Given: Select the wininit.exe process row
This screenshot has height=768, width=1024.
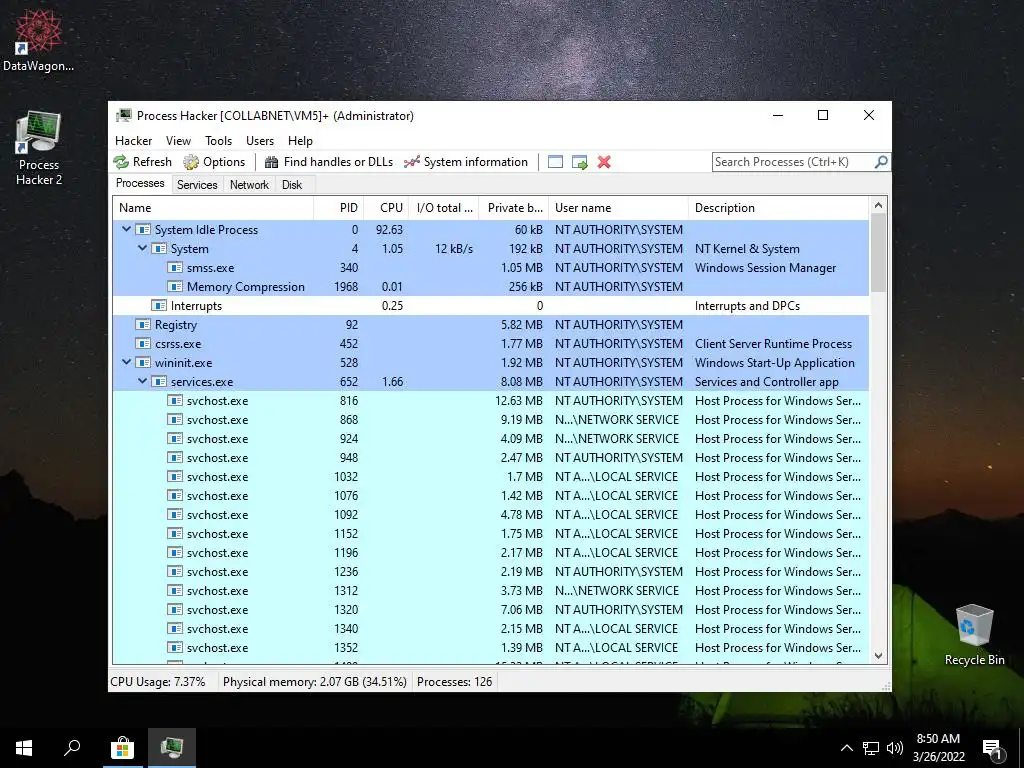Looking at the screenshot, I should point(490,362).
